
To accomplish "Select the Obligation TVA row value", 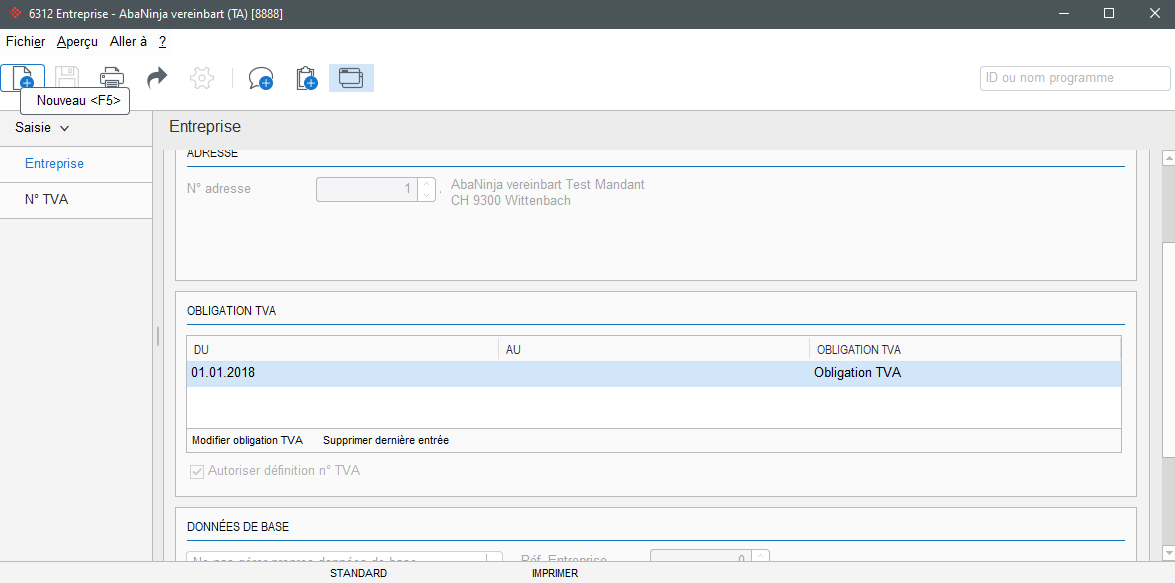I will (857, 372).
